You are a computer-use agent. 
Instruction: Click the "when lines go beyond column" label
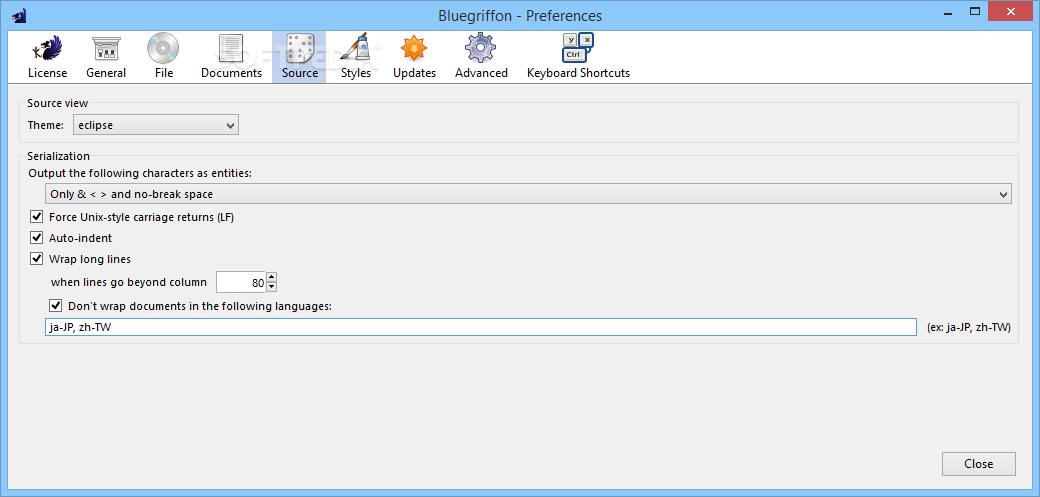(129, 282)
